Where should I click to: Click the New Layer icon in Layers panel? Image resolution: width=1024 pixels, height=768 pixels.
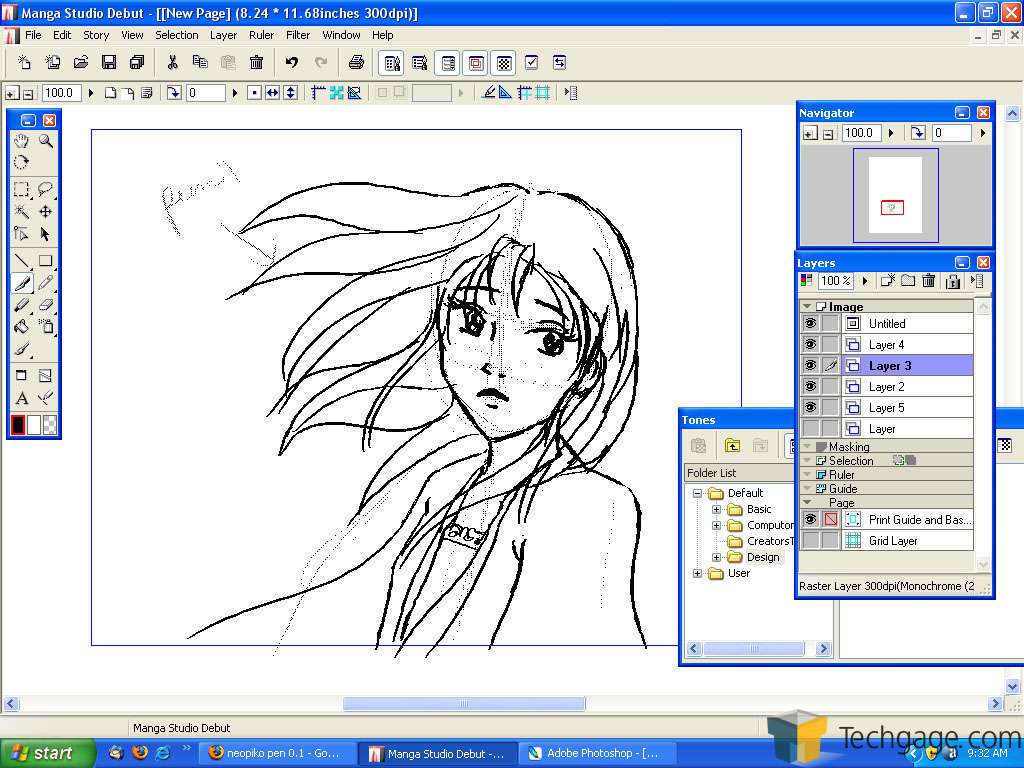point(888,281)
